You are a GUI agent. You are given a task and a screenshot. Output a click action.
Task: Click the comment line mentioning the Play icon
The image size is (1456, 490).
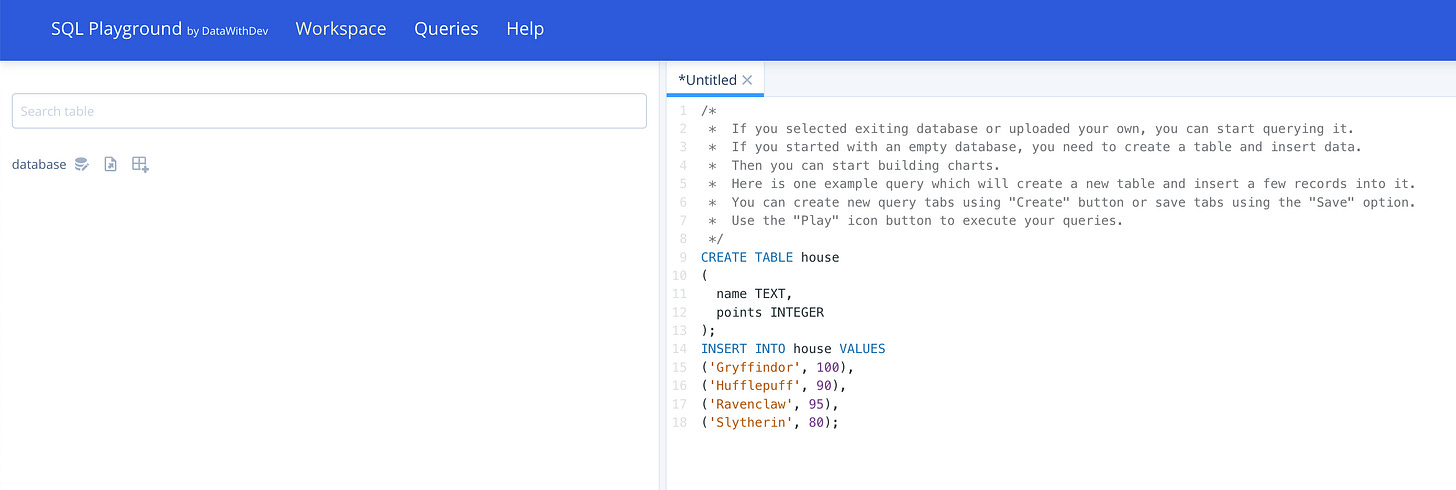coord(916,220)
